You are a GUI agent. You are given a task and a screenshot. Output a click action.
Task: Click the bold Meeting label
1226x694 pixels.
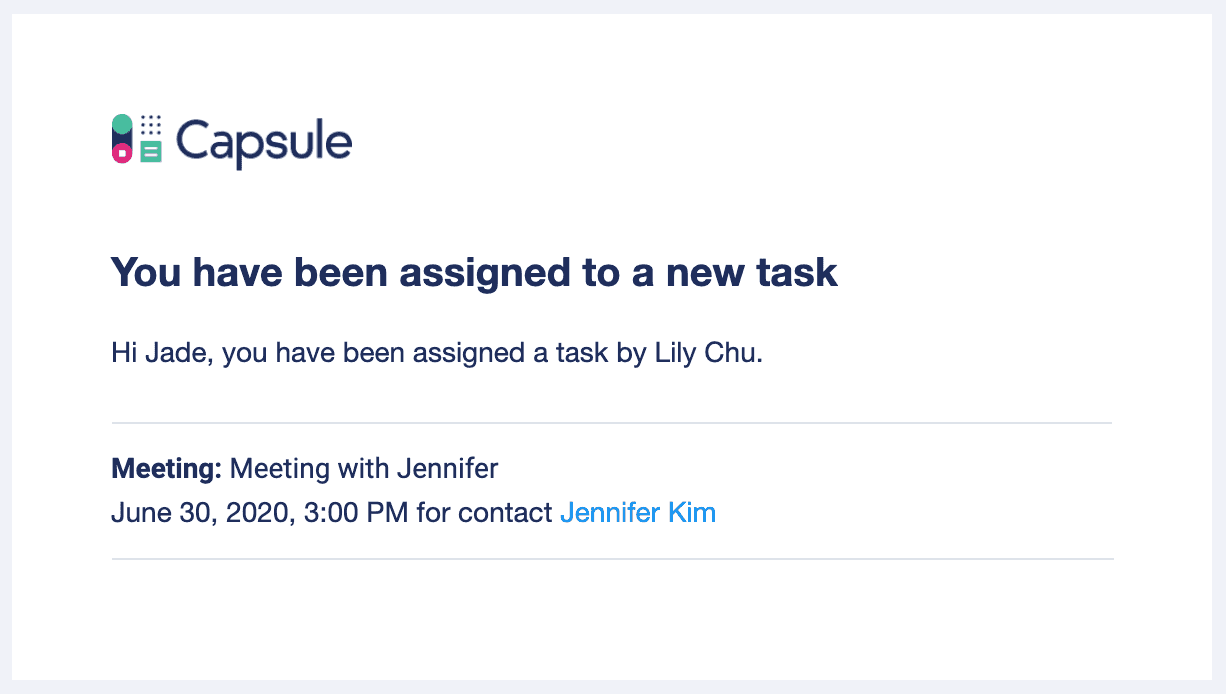[x=166, y=468]
